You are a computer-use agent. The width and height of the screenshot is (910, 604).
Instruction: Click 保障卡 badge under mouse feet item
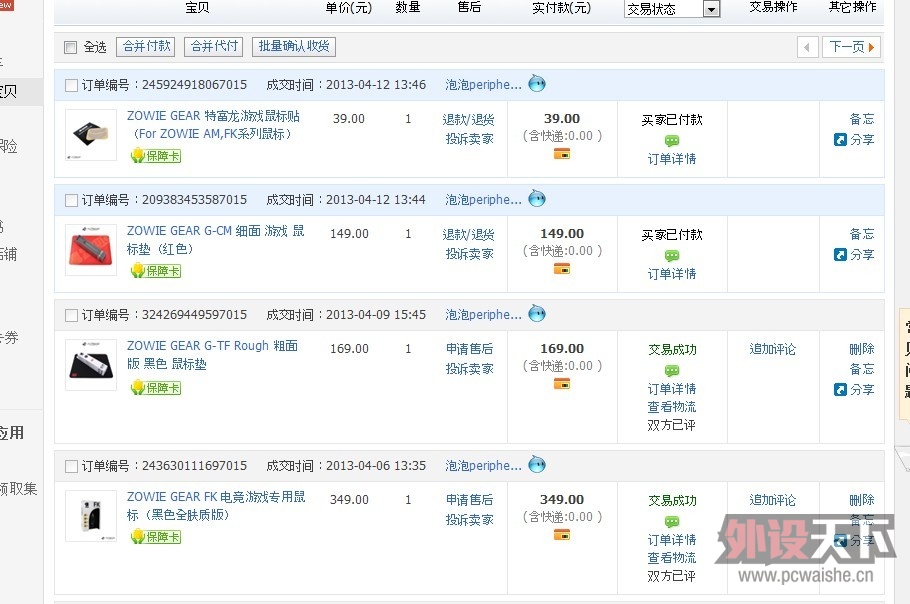coord(156,155)
